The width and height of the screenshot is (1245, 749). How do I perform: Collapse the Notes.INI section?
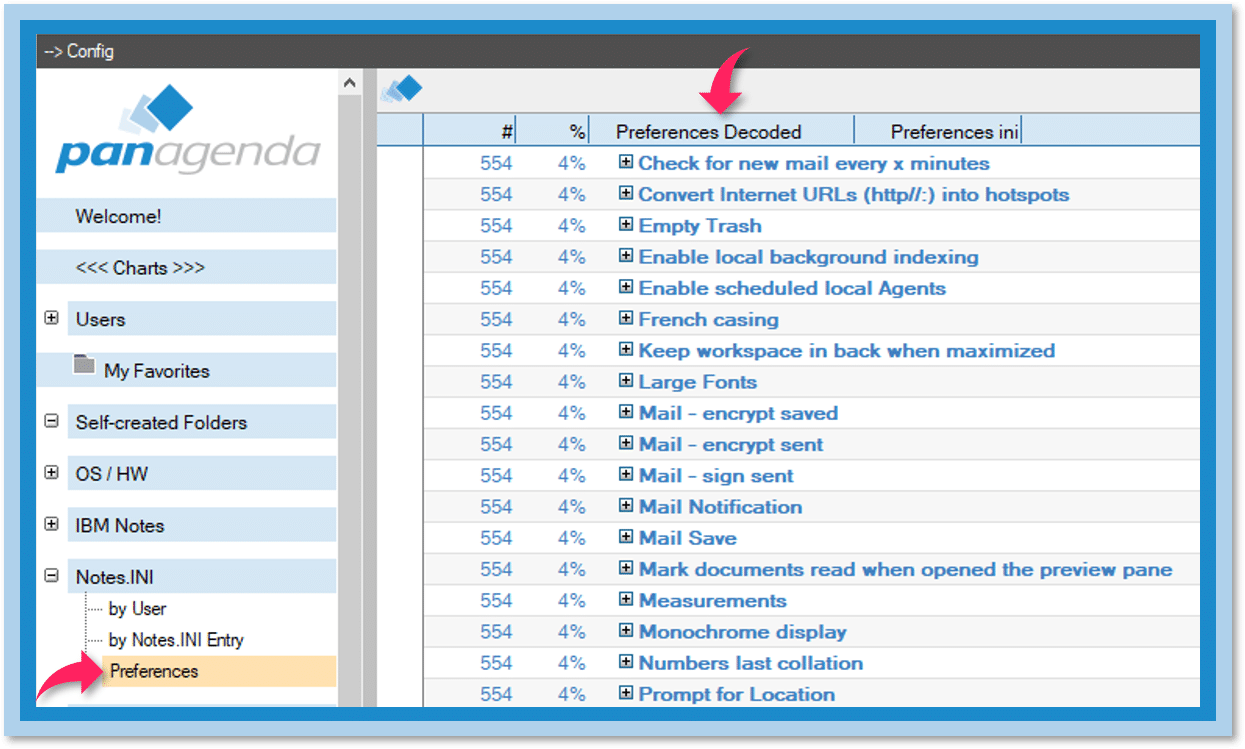pos(52,576)
